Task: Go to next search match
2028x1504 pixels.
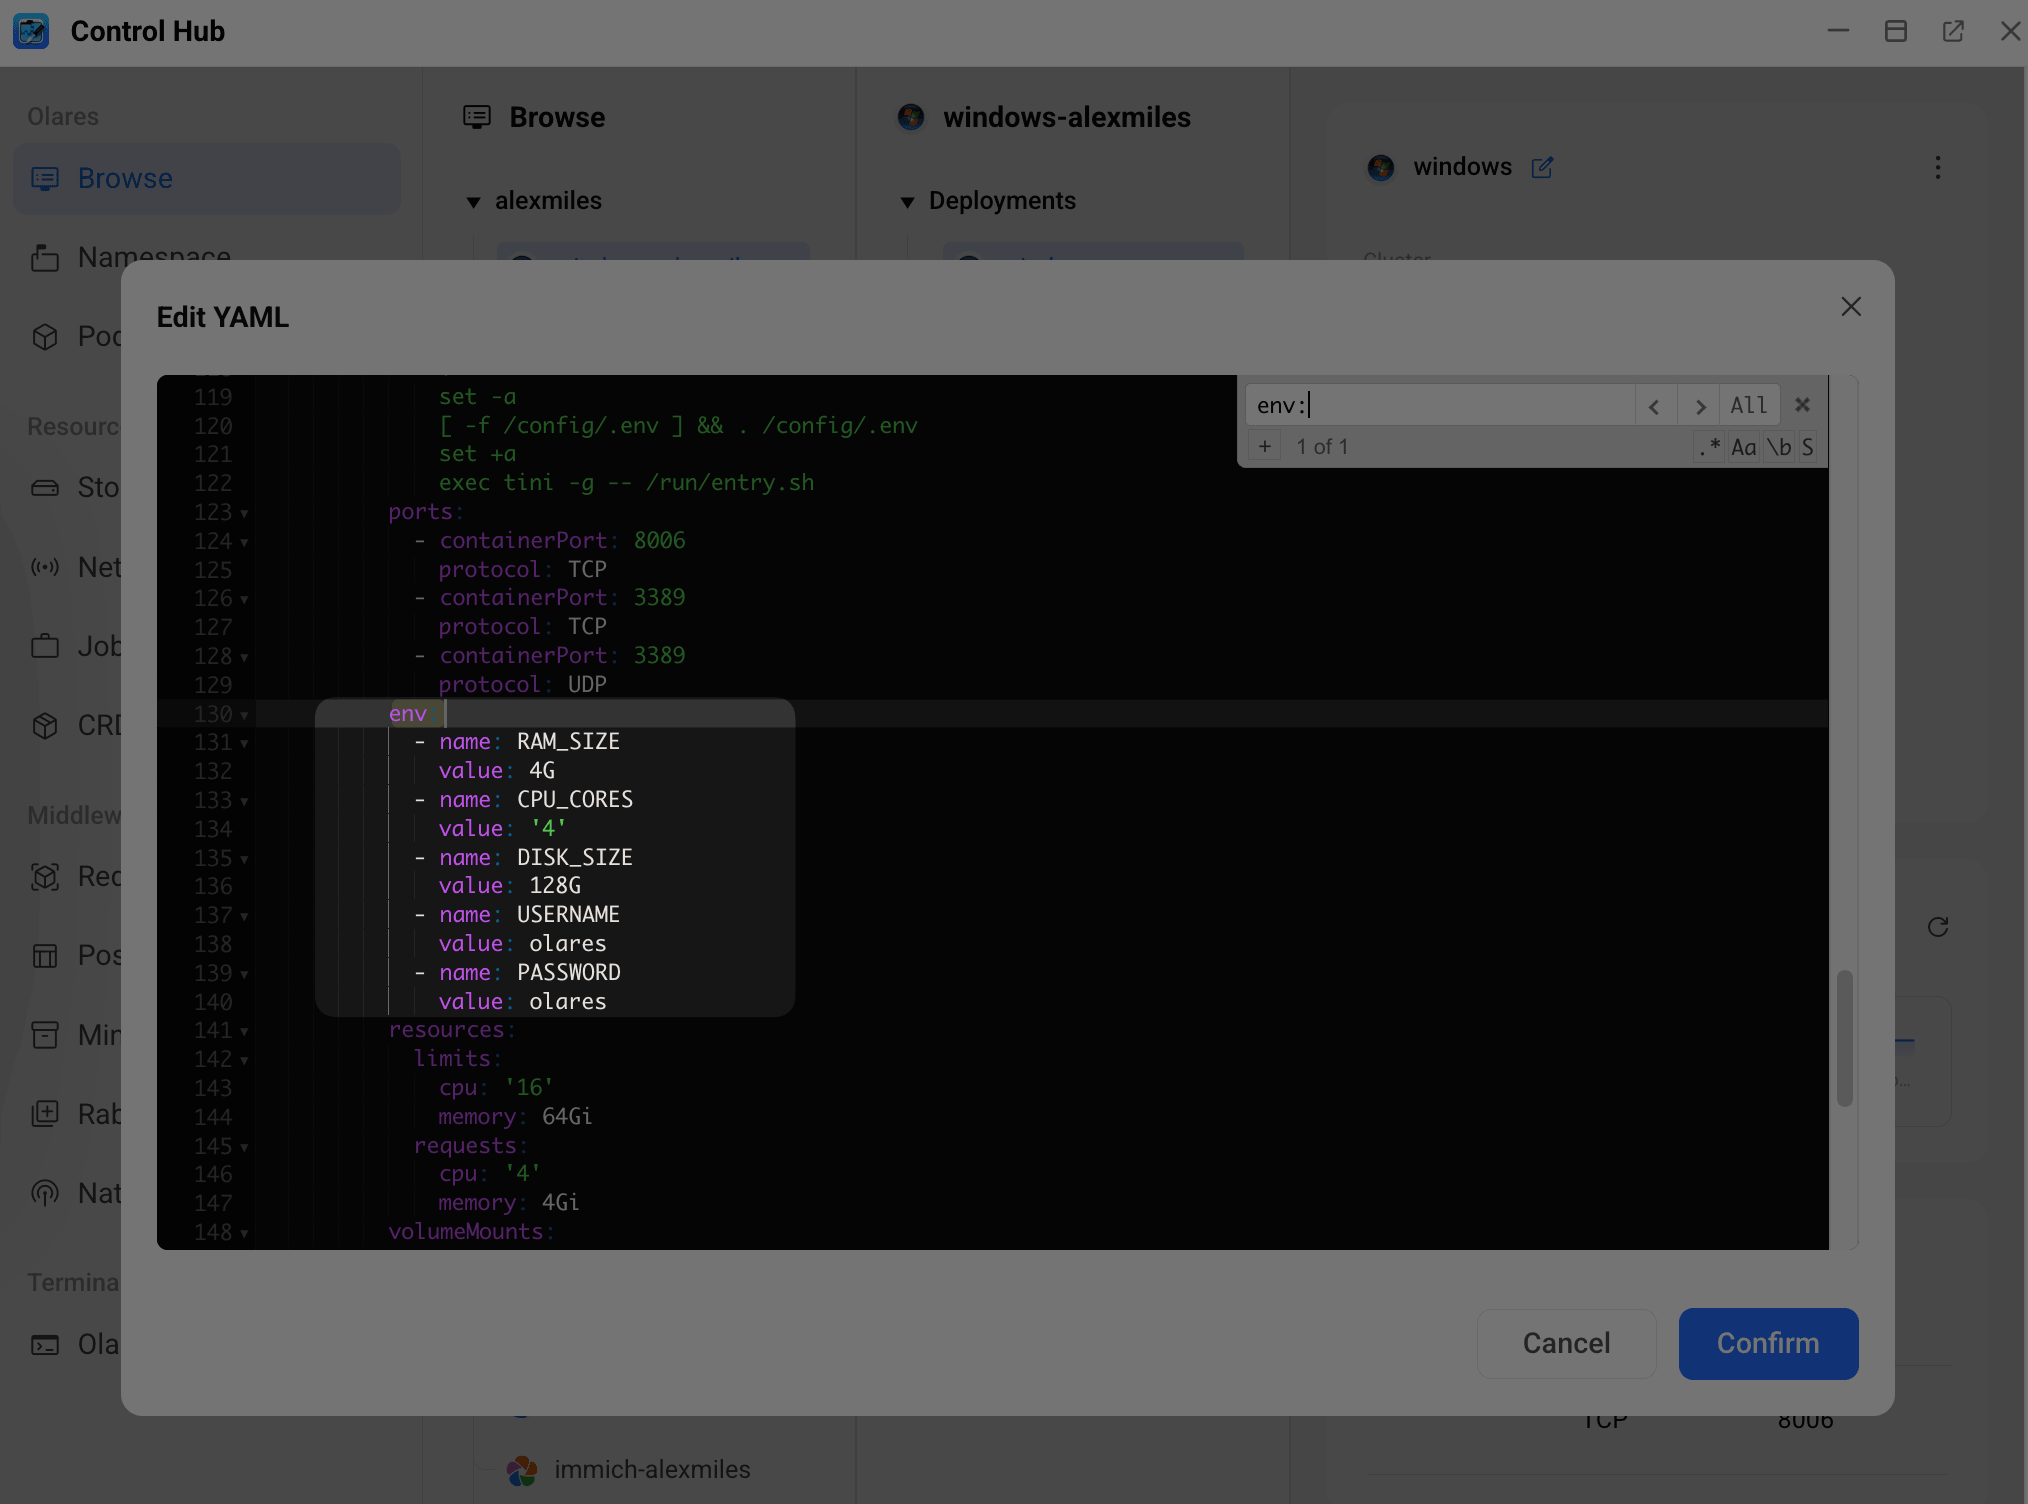Action: click(x=1699, y=406)
